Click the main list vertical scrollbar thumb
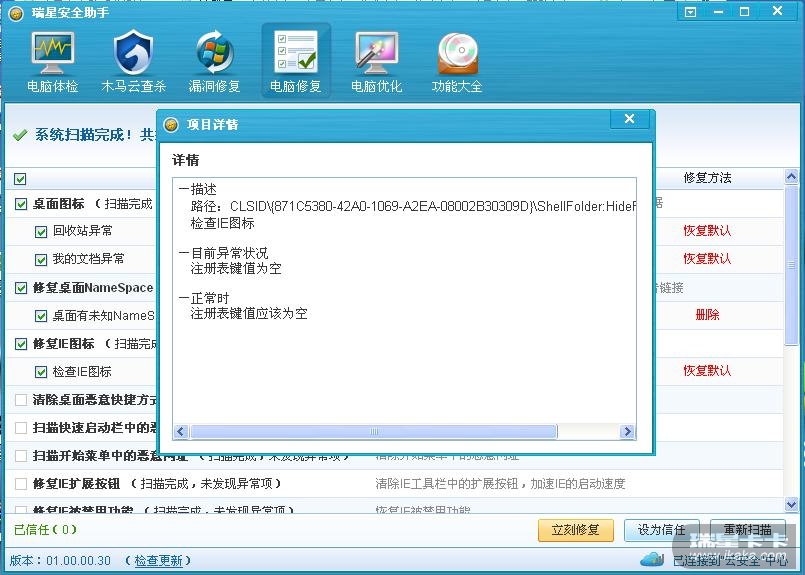Screen dimensions: 805x575 791,266
